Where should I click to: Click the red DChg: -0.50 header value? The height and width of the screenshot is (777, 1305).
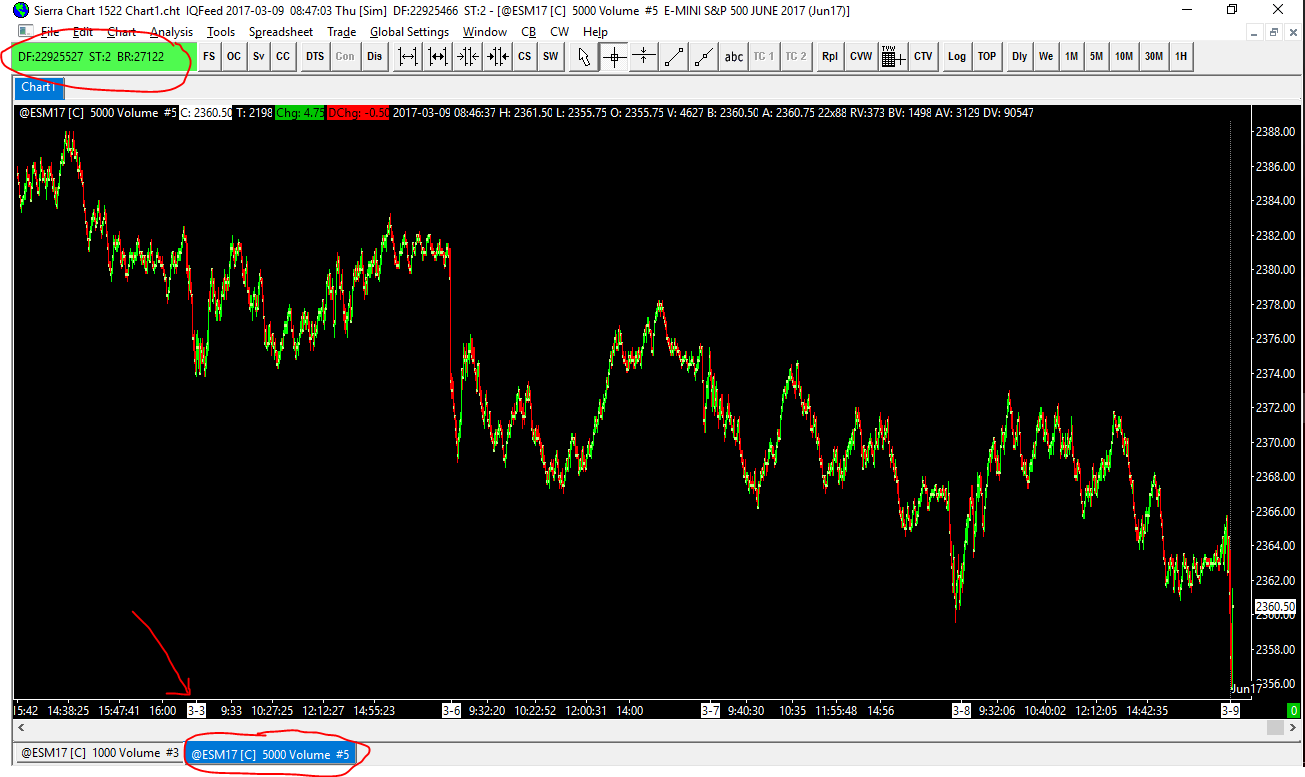click(x=358, y=113)
